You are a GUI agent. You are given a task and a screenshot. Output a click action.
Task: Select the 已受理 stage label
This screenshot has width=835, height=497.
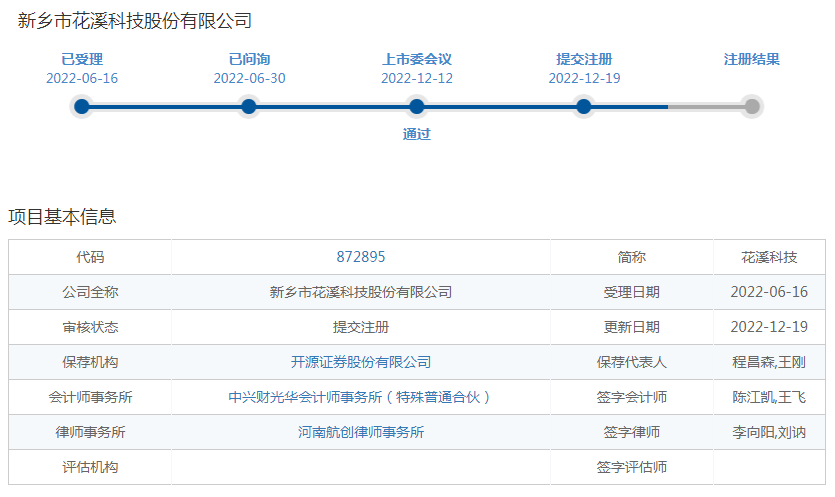click(x=82, y=59)
